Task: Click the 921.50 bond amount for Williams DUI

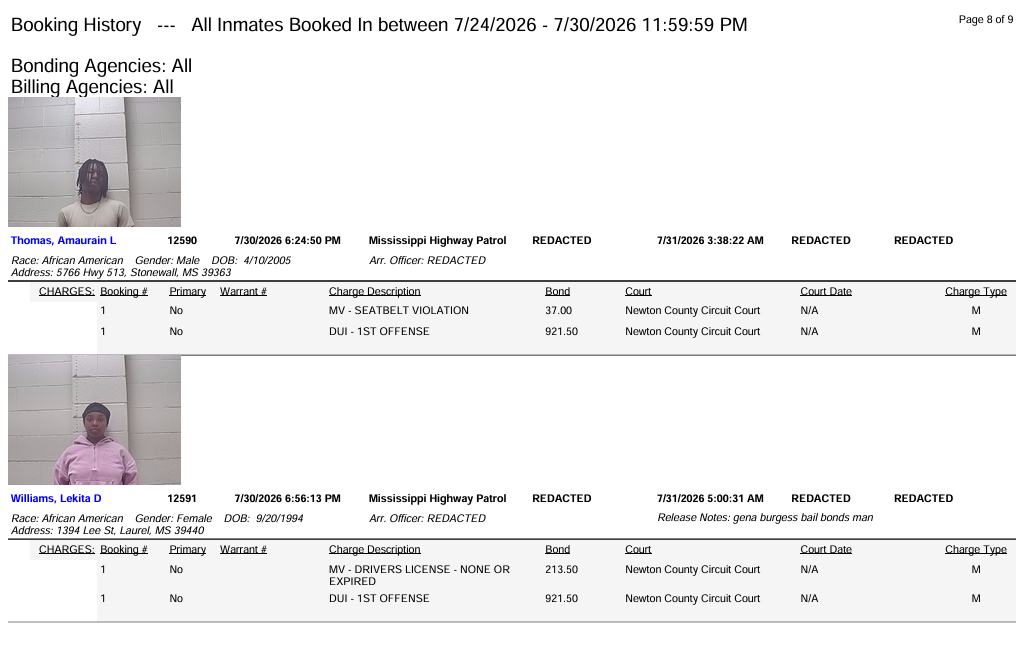Action: [x=561, y=599]
